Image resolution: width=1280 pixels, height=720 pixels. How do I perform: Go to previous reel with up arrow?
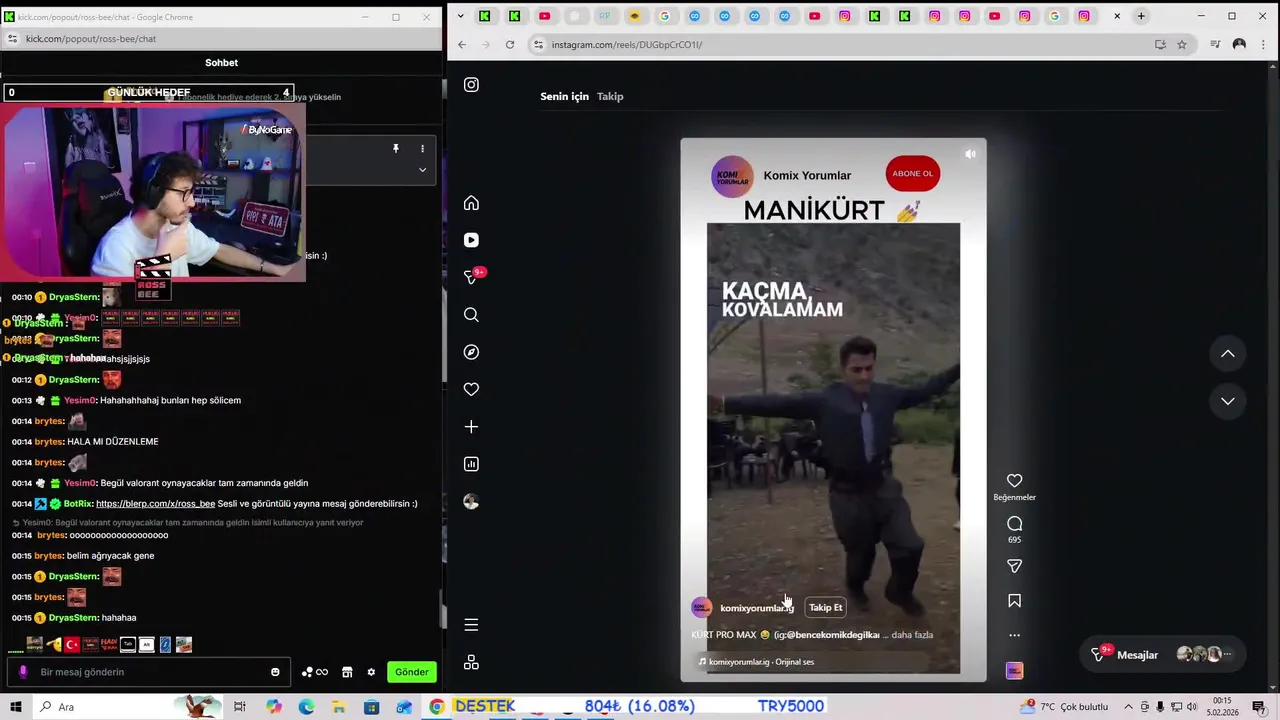pos(1228,353)
